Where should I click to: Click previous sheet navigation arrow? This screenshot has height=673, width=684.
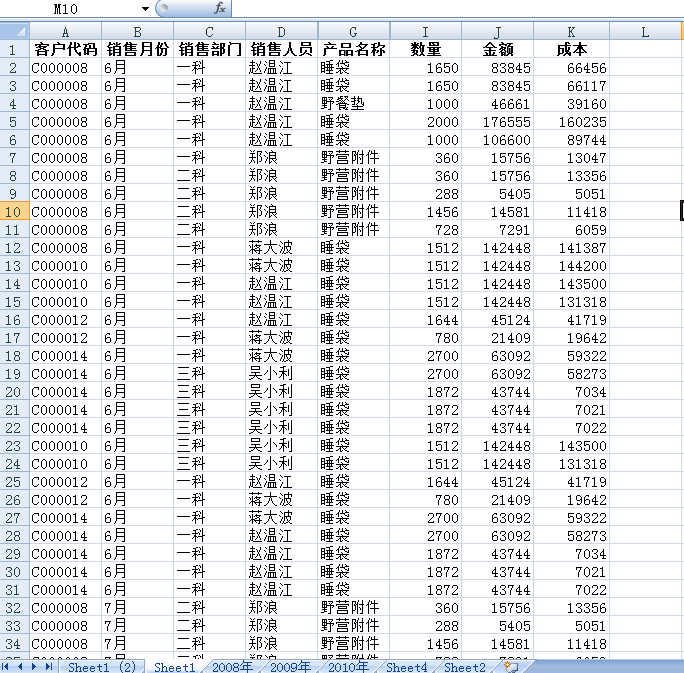[x=20, y=666]
